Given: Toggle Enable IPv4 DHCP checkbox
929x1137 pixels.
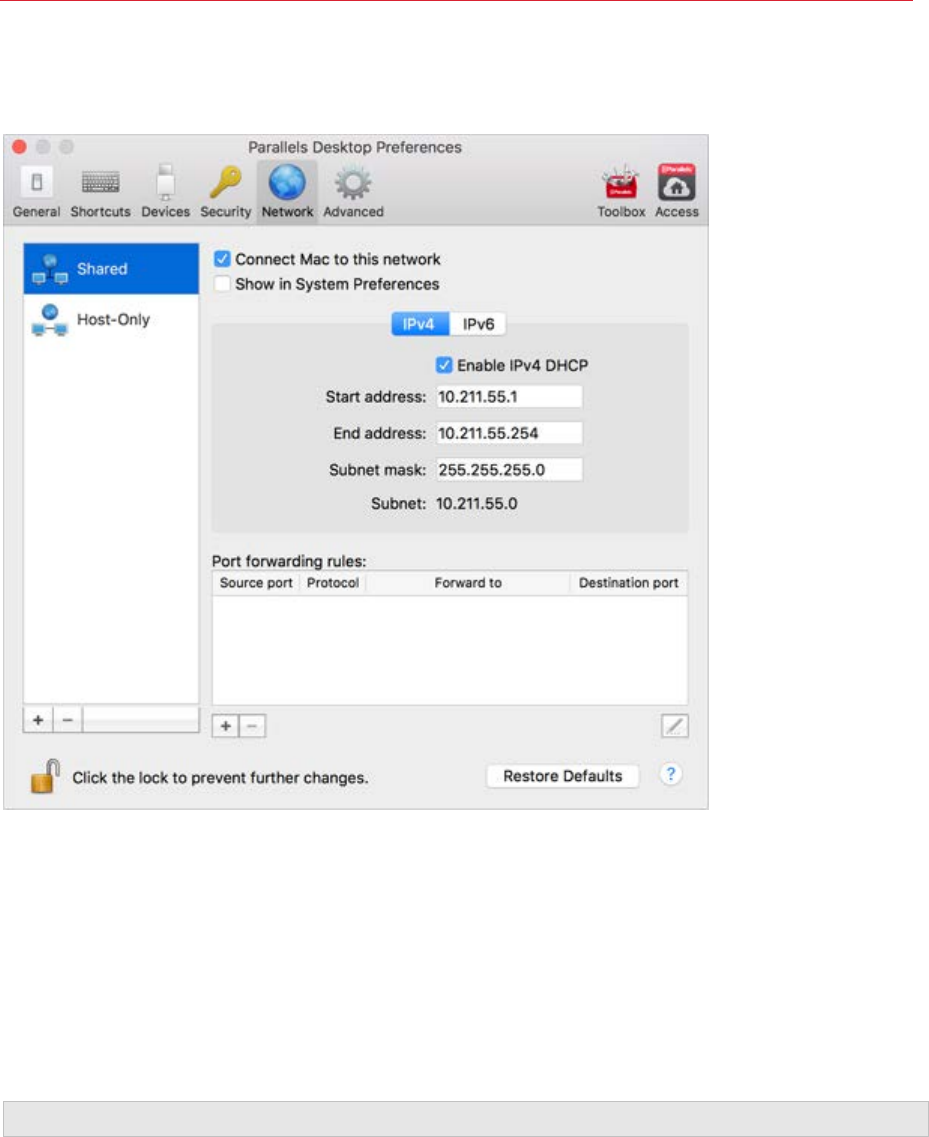Looking at the screenshot, I should [444, 365].
